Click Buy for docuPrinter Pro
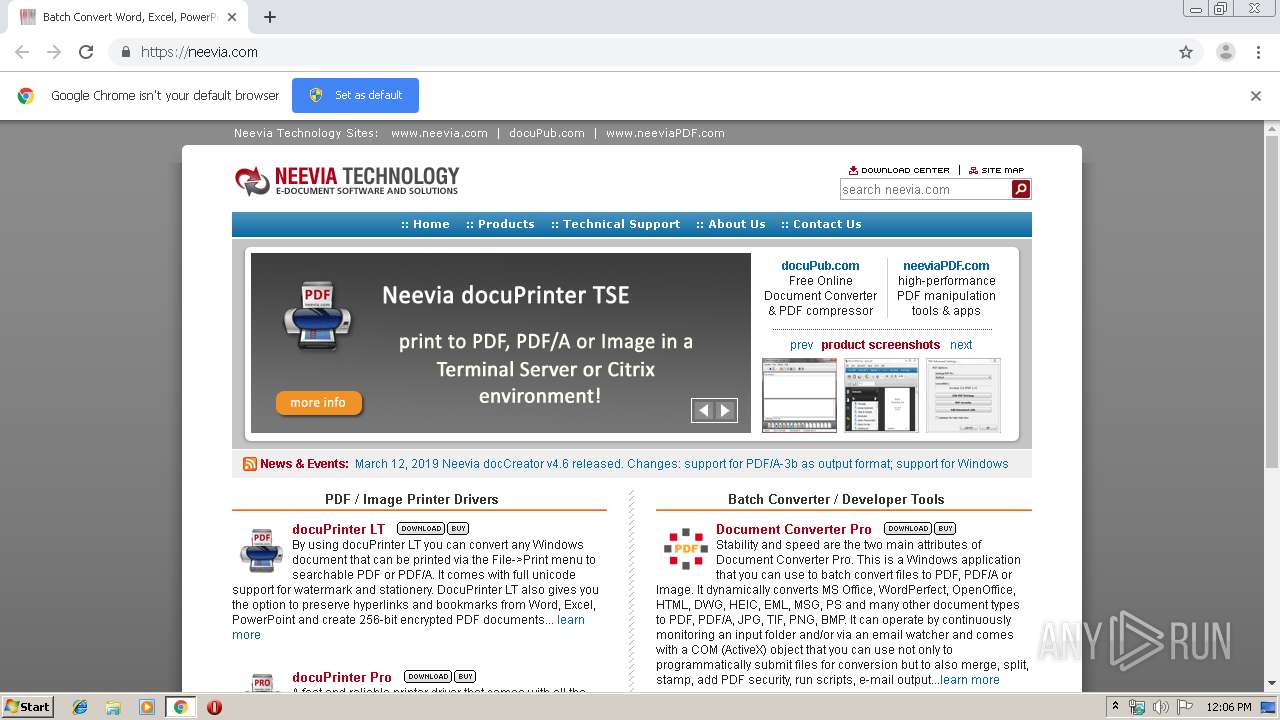1280x720 pixels. coord(465,677)
